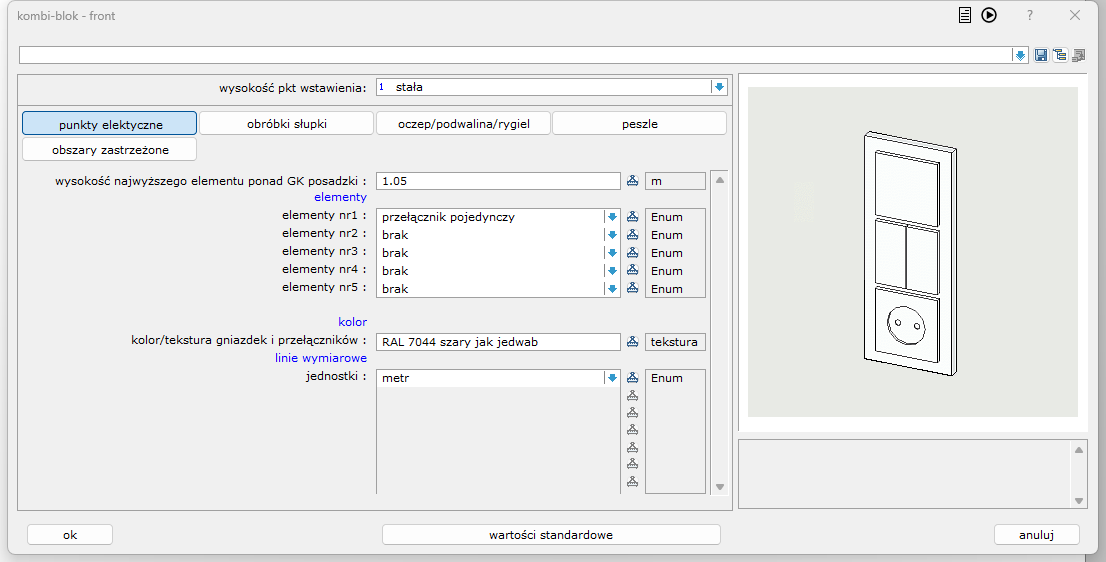Open the oczep/podwalina/rygiel tab
The width and height of the screenshot is (1106, 562).
[x=462, y=124]
